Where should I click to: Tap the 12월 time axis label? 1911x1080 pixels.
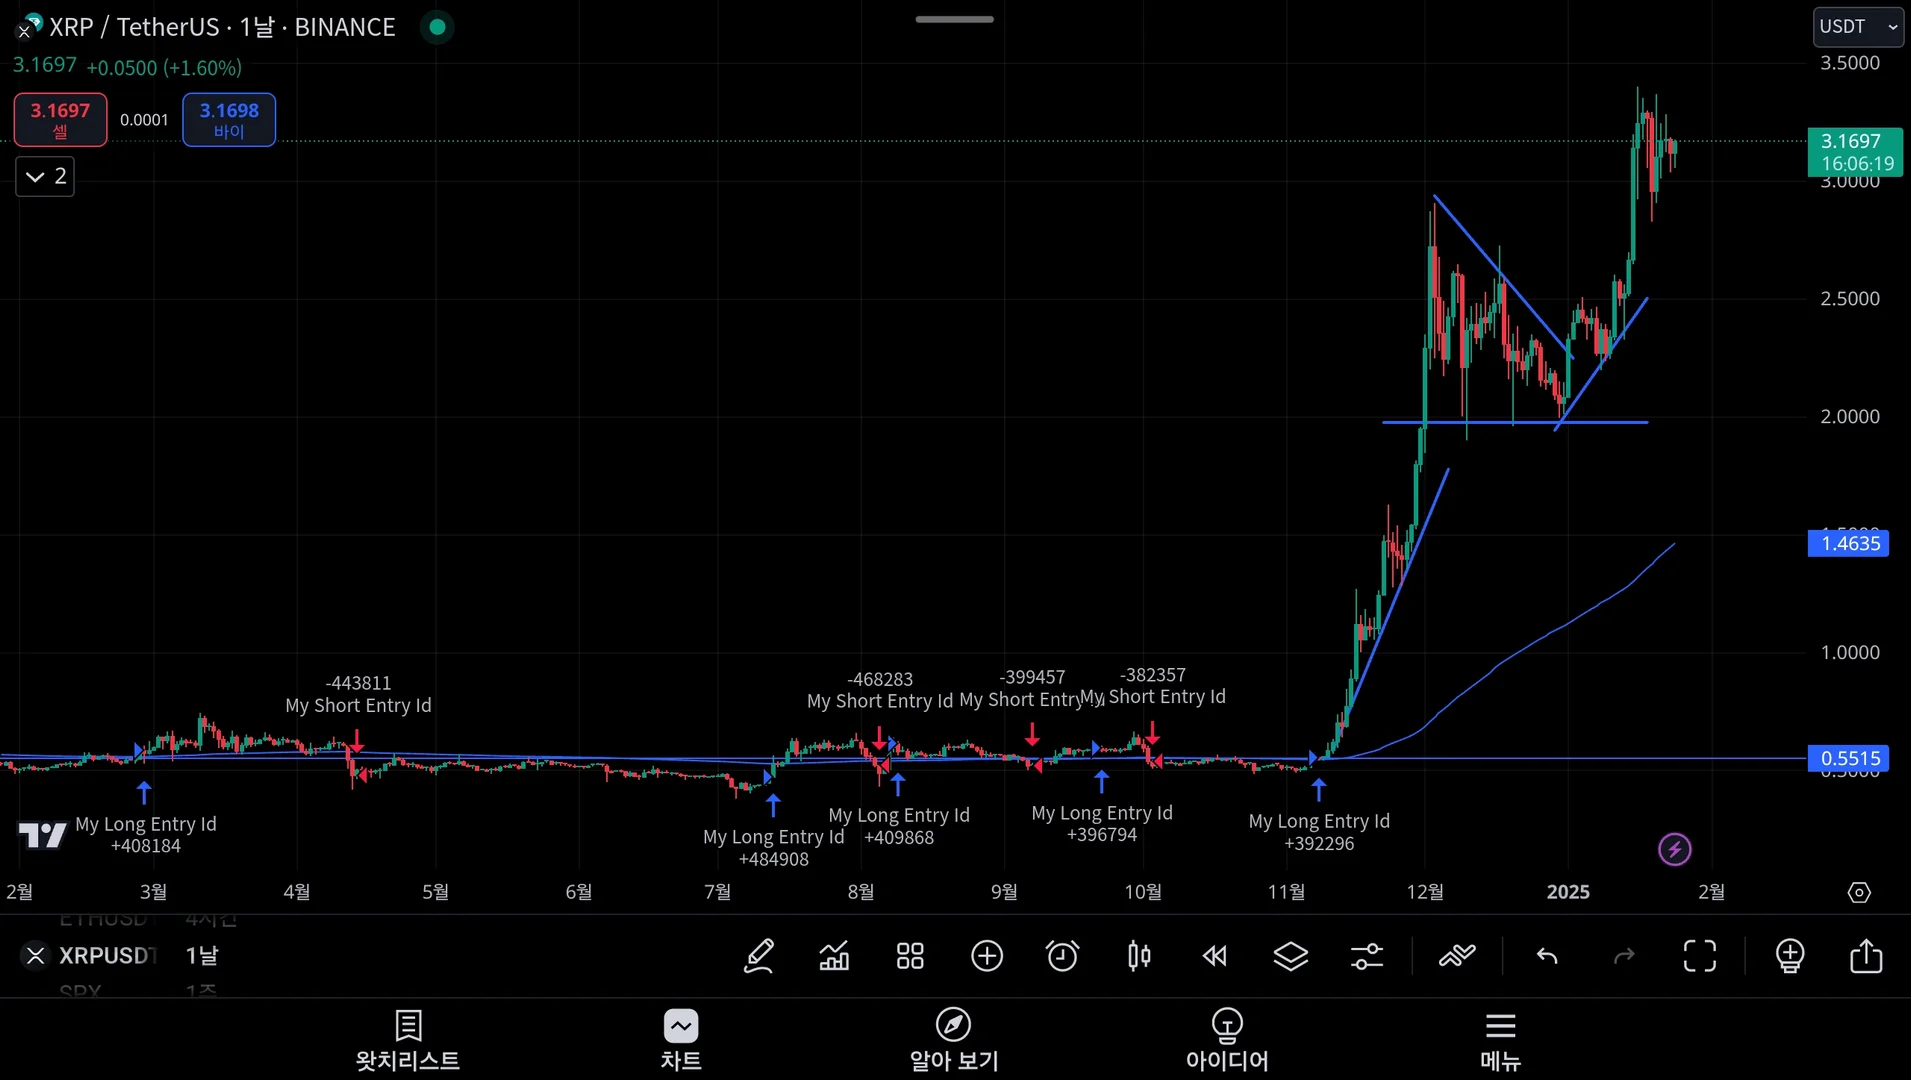pyautogui.click(x=1425, y=892)
